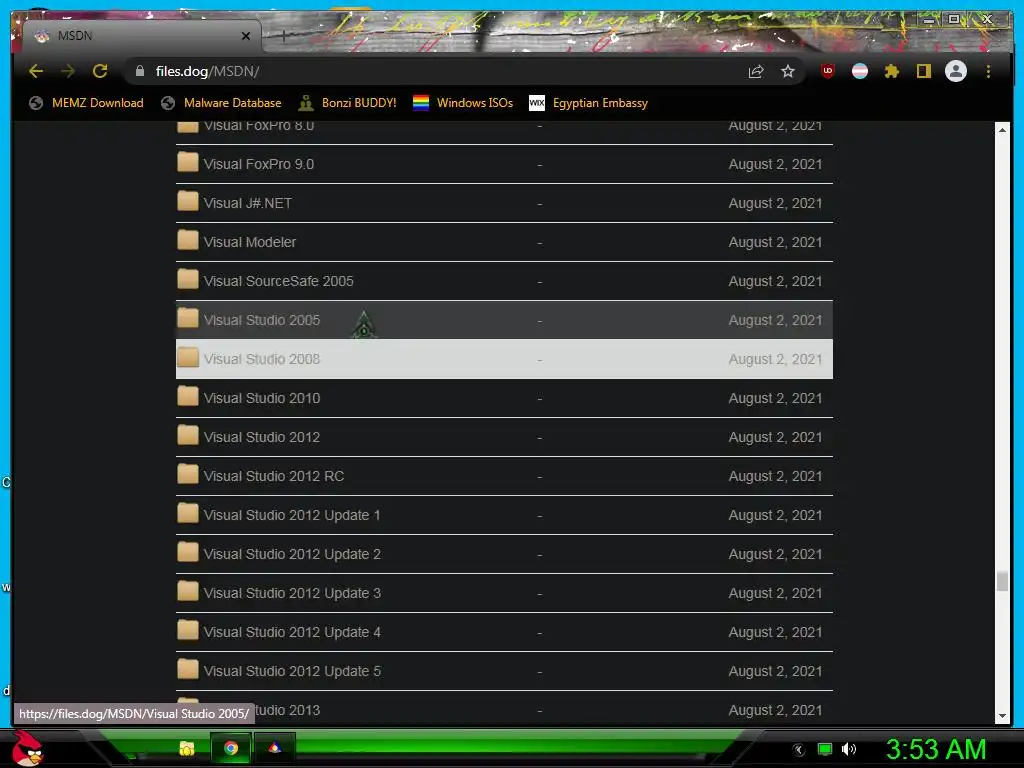Open the Bonzi BUDDY! bookmark
This screenshot has width=1024, height=768.
click(347, 103)
